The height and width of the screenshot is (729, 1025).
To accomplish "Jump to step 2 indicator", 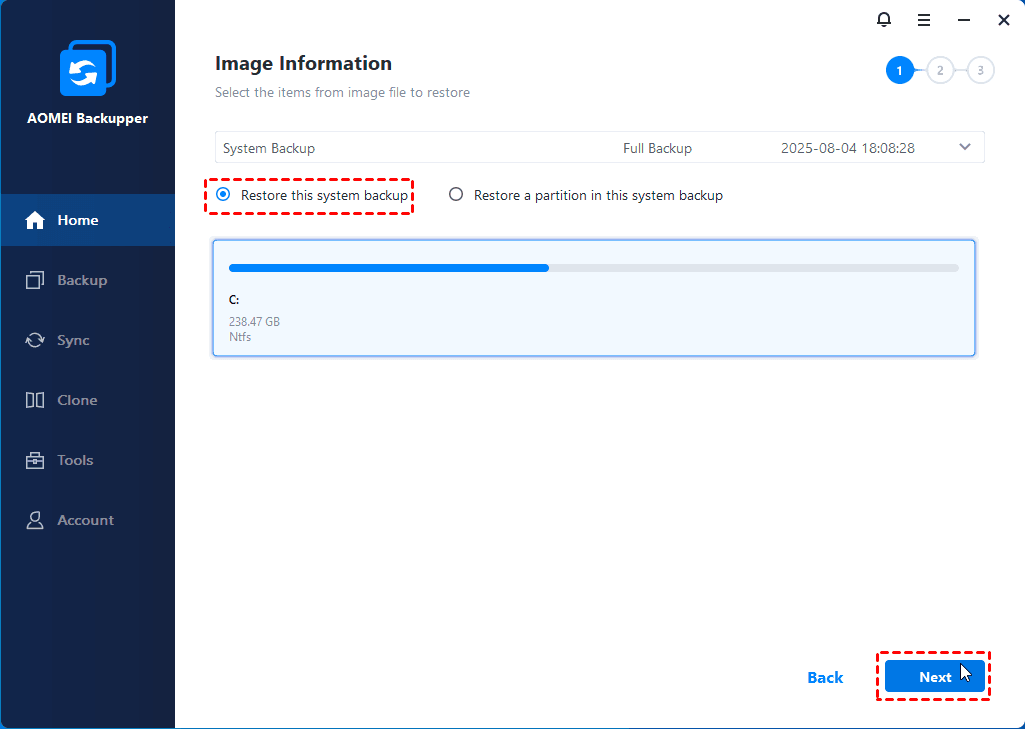I will [940, 70].
